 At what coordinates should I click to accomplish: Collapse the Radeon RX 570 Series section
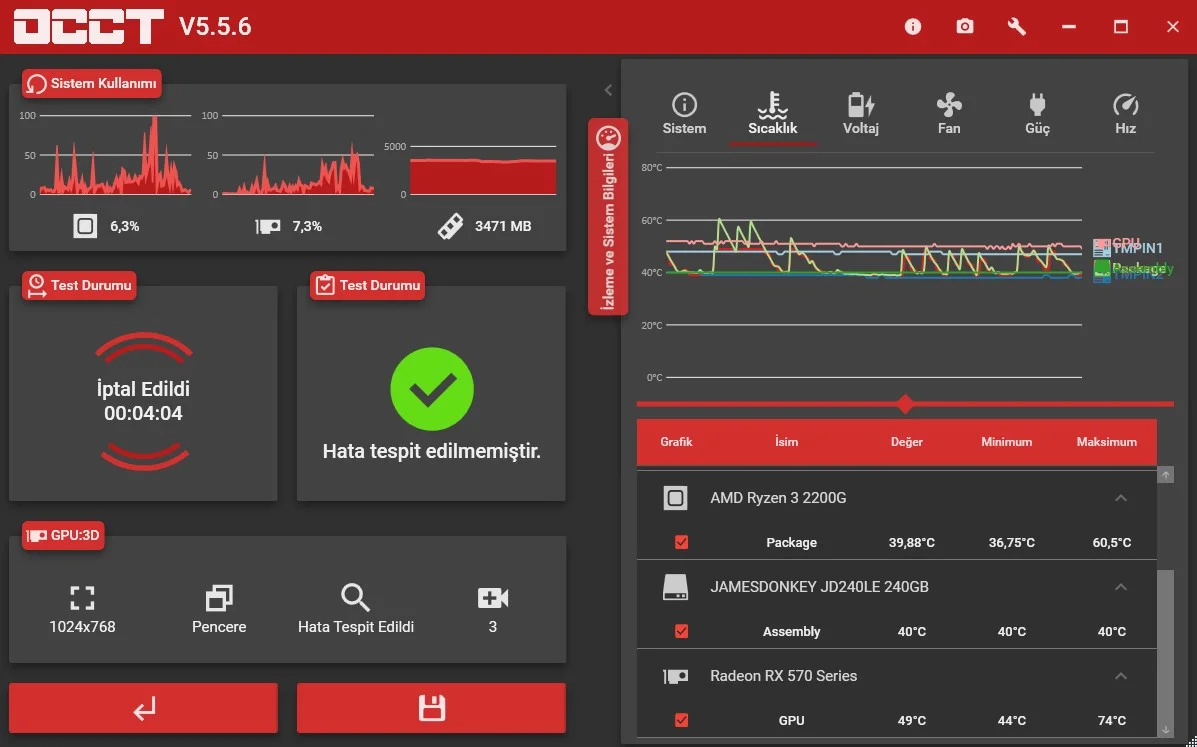coord(1121,676)
